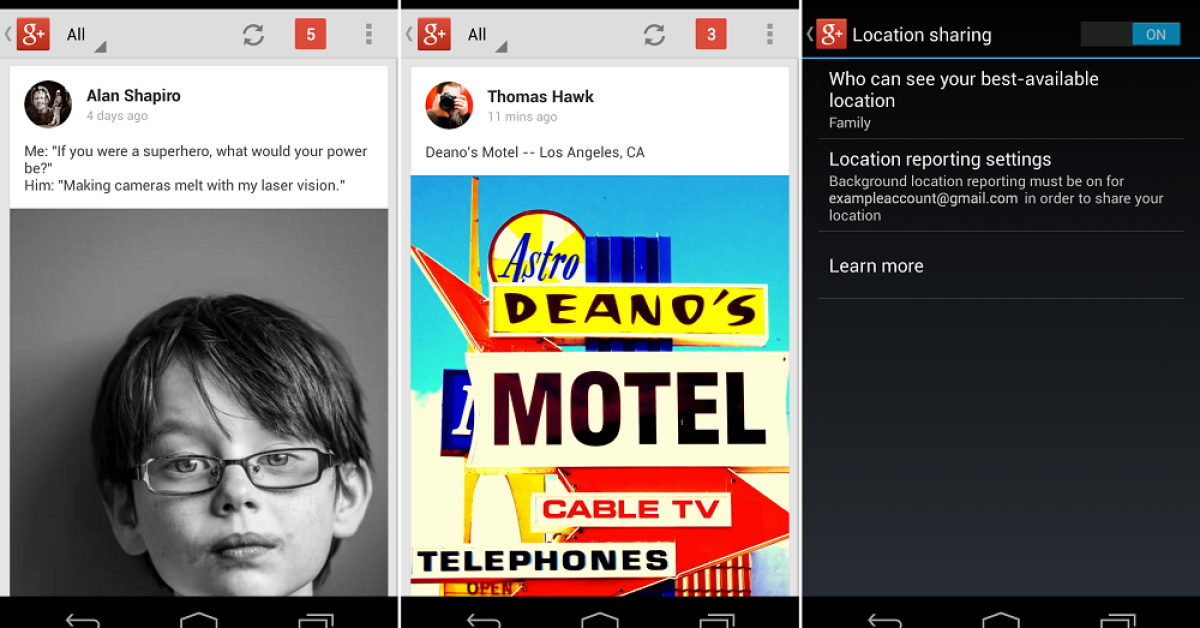Tap the Google+ logo in Alan Shapiro's screen

33,35
